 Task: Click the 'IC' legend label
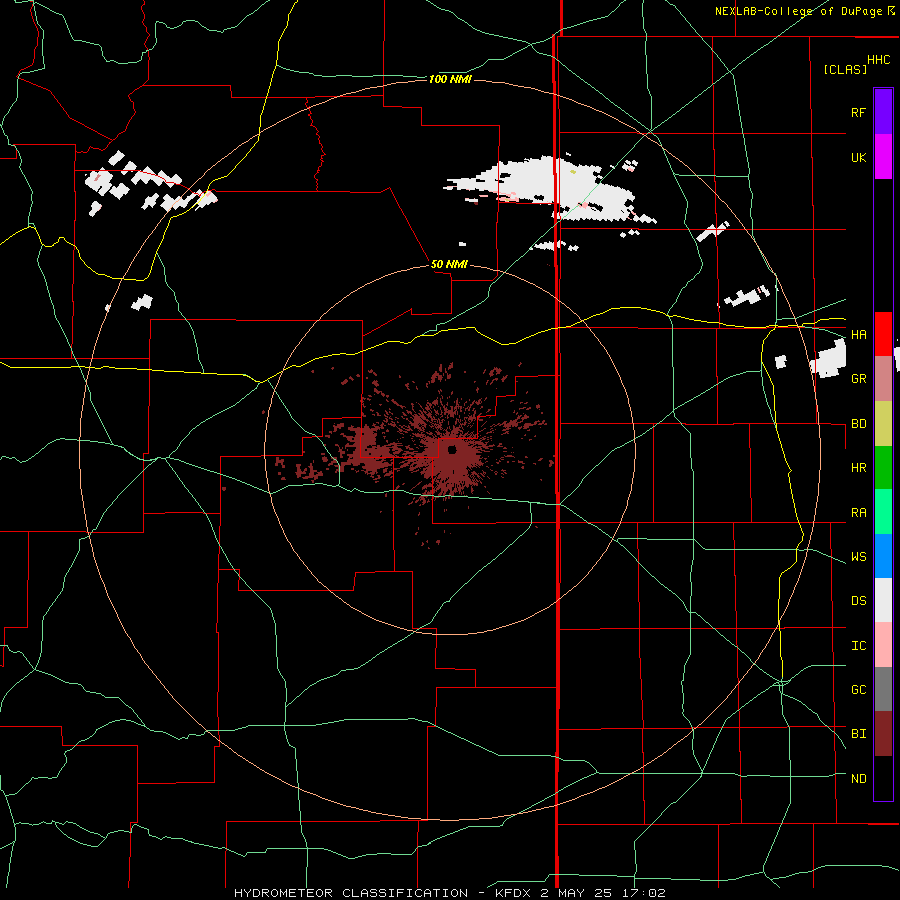858,646
